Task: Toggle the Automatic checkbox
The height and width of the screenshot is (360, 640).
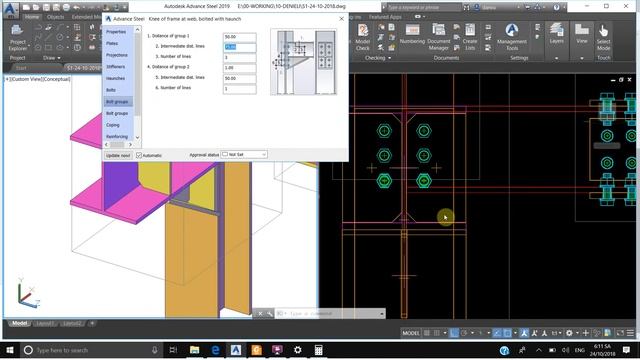Action: point(139,155)
